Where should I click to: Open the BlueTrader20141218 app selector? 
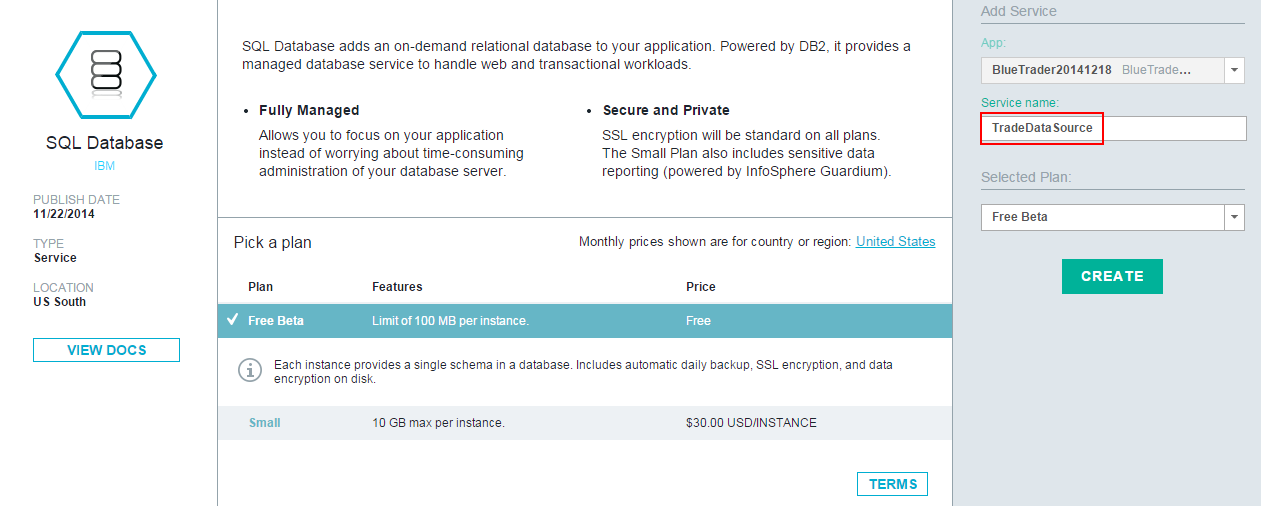tap(1102, 70)
